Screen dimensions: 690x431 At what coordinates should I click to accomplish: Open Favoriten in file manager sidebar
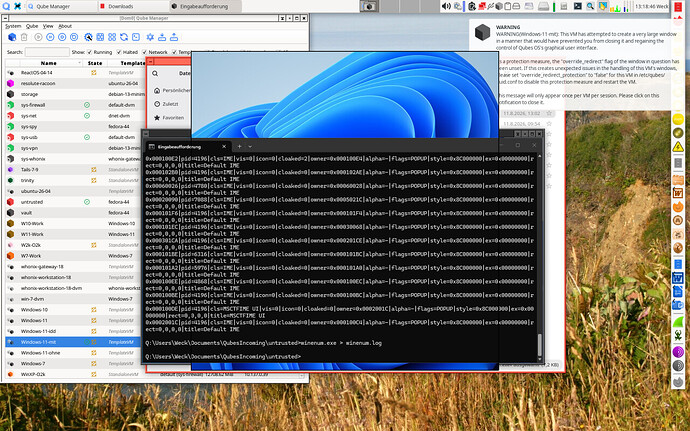point(169,118)
